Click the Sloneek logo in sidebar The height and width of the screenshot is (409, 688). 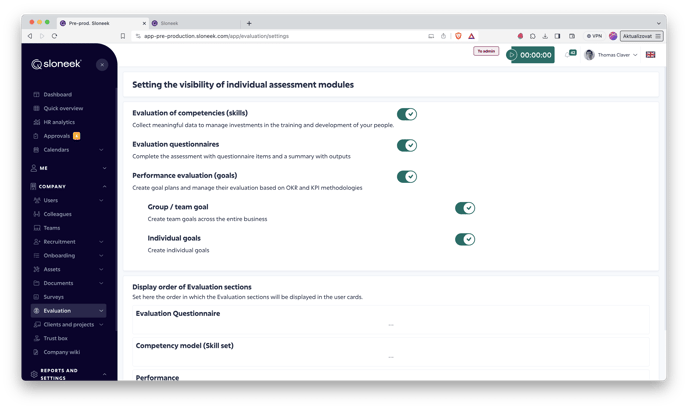click(56, 64)
